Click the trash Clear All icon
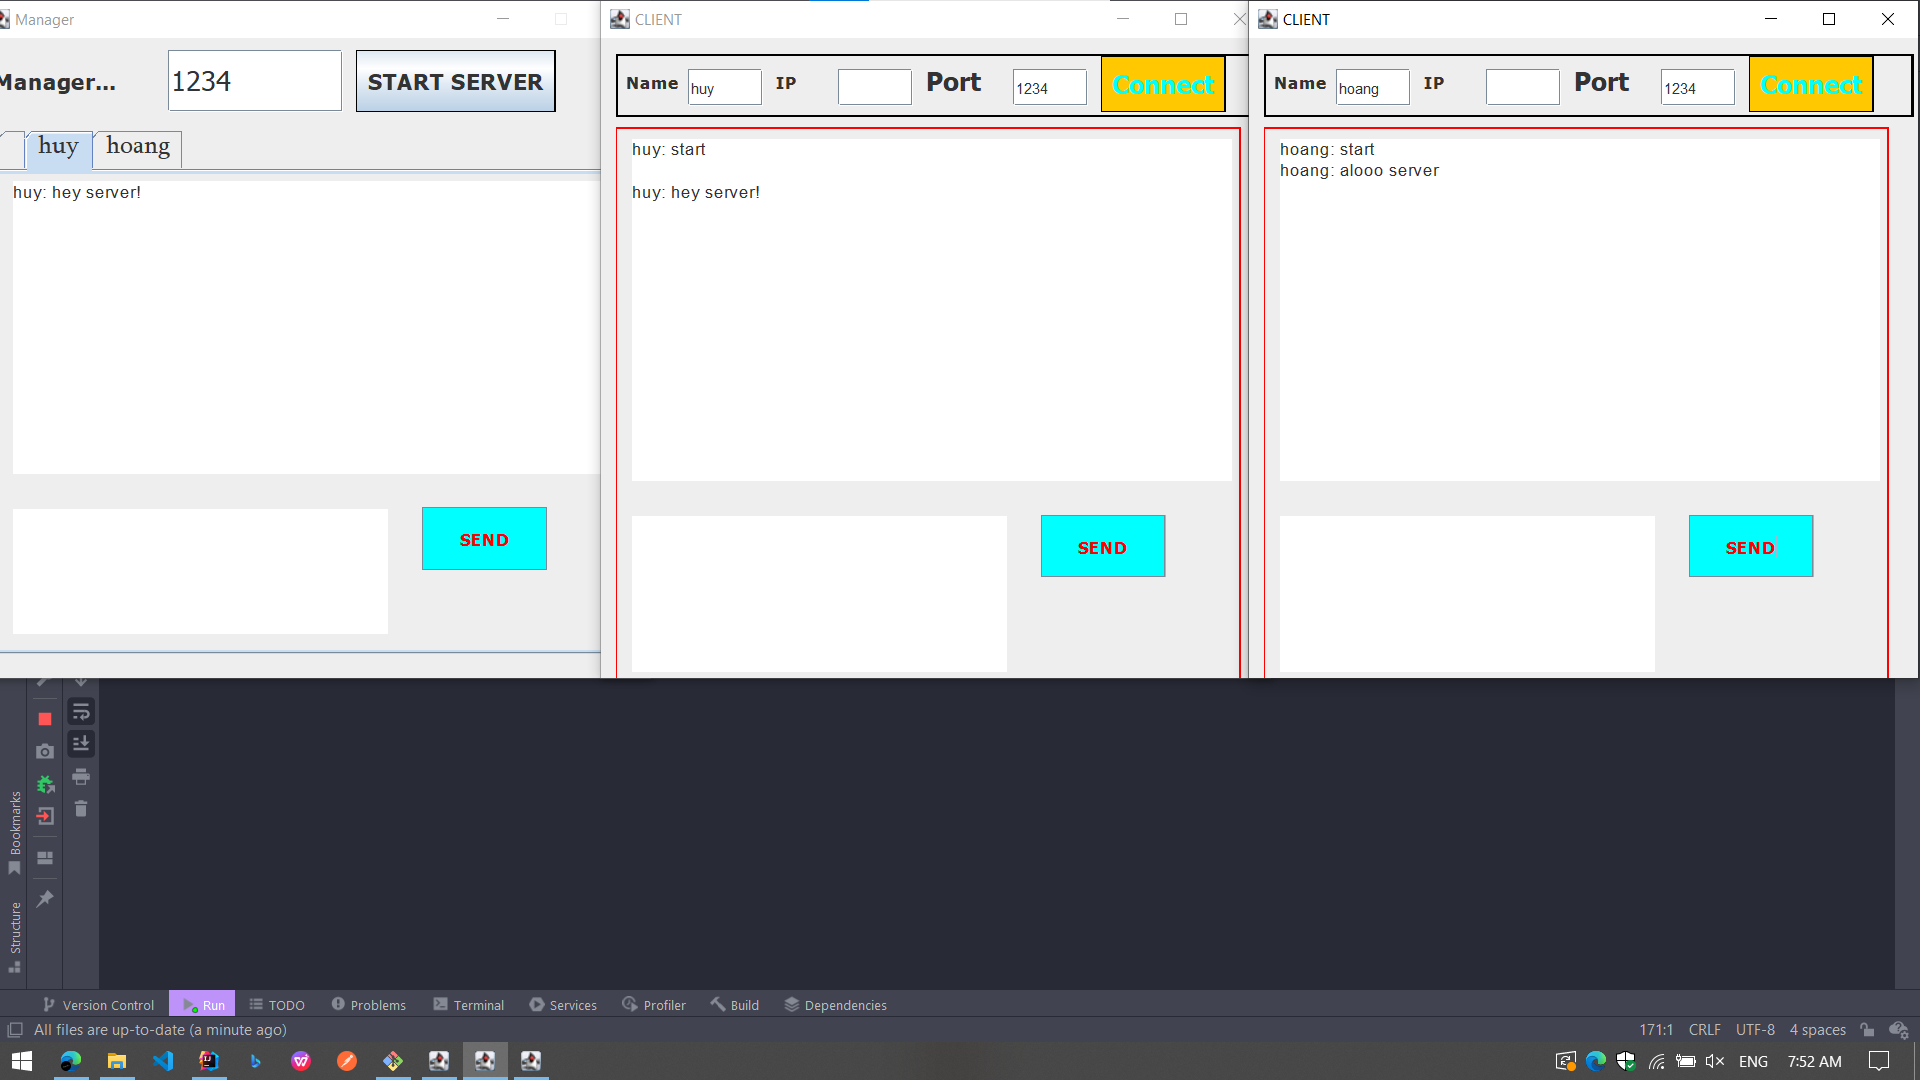1920x1080 pixels. [x=81, y=809]
